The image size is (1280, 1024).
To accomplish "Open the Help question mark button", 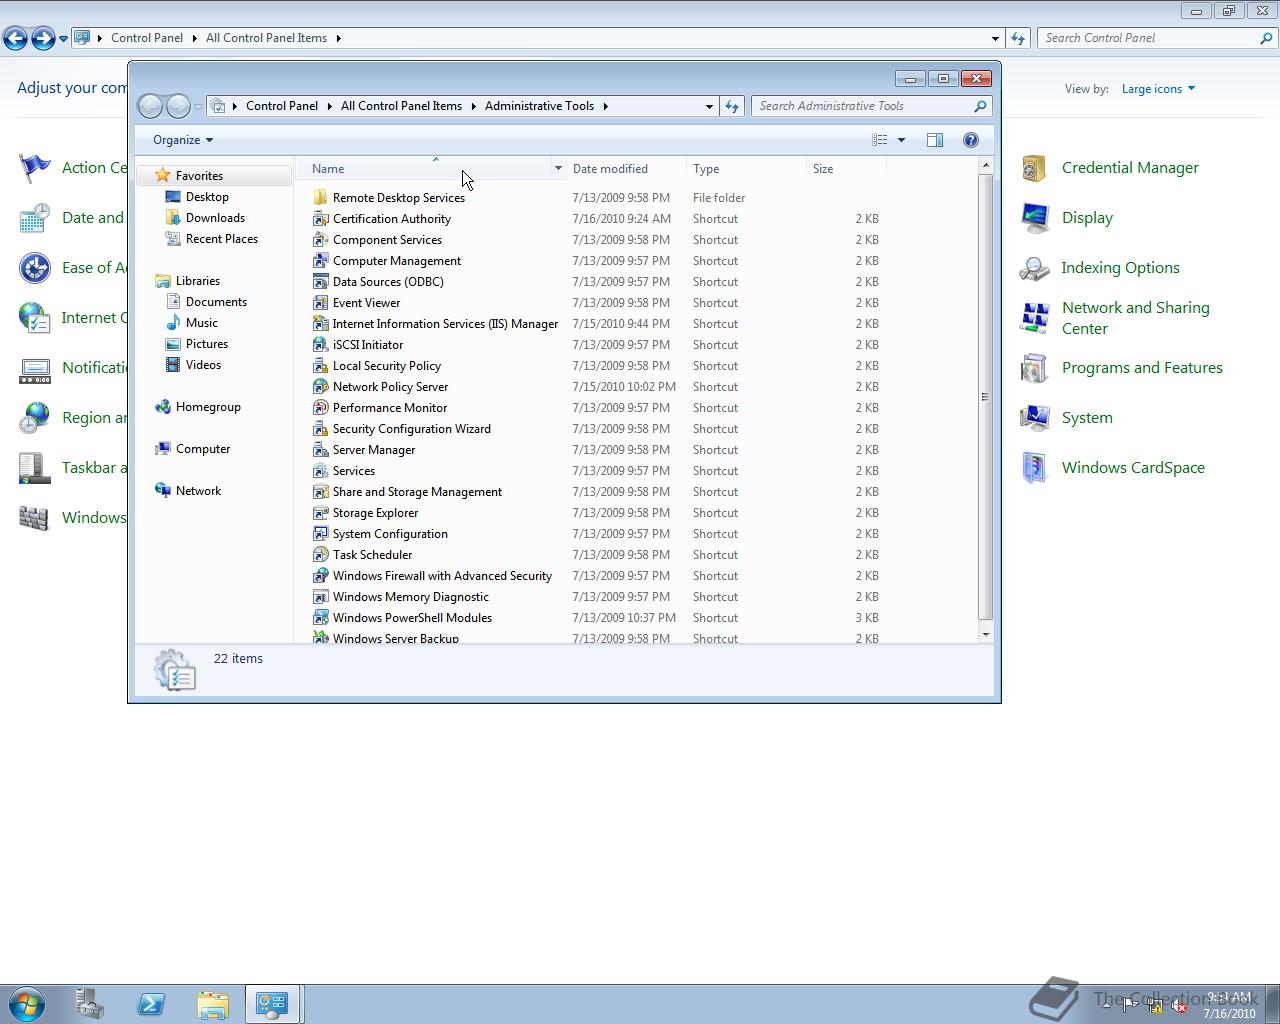I will coord(970,140).
